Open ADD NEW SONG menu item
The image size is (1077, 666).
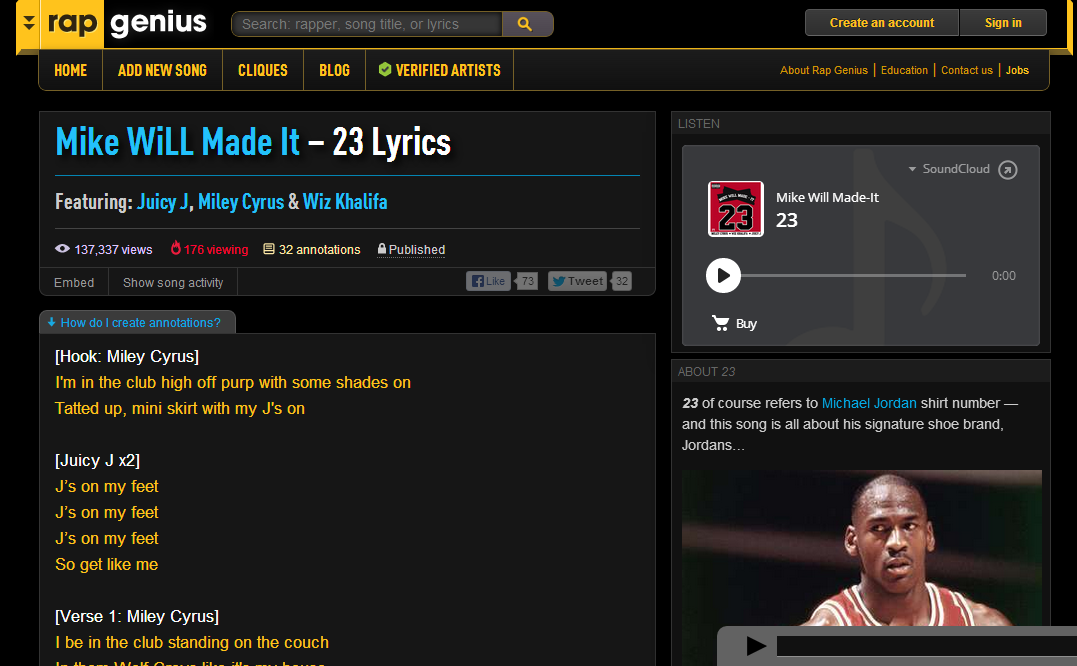coord(162,70)
